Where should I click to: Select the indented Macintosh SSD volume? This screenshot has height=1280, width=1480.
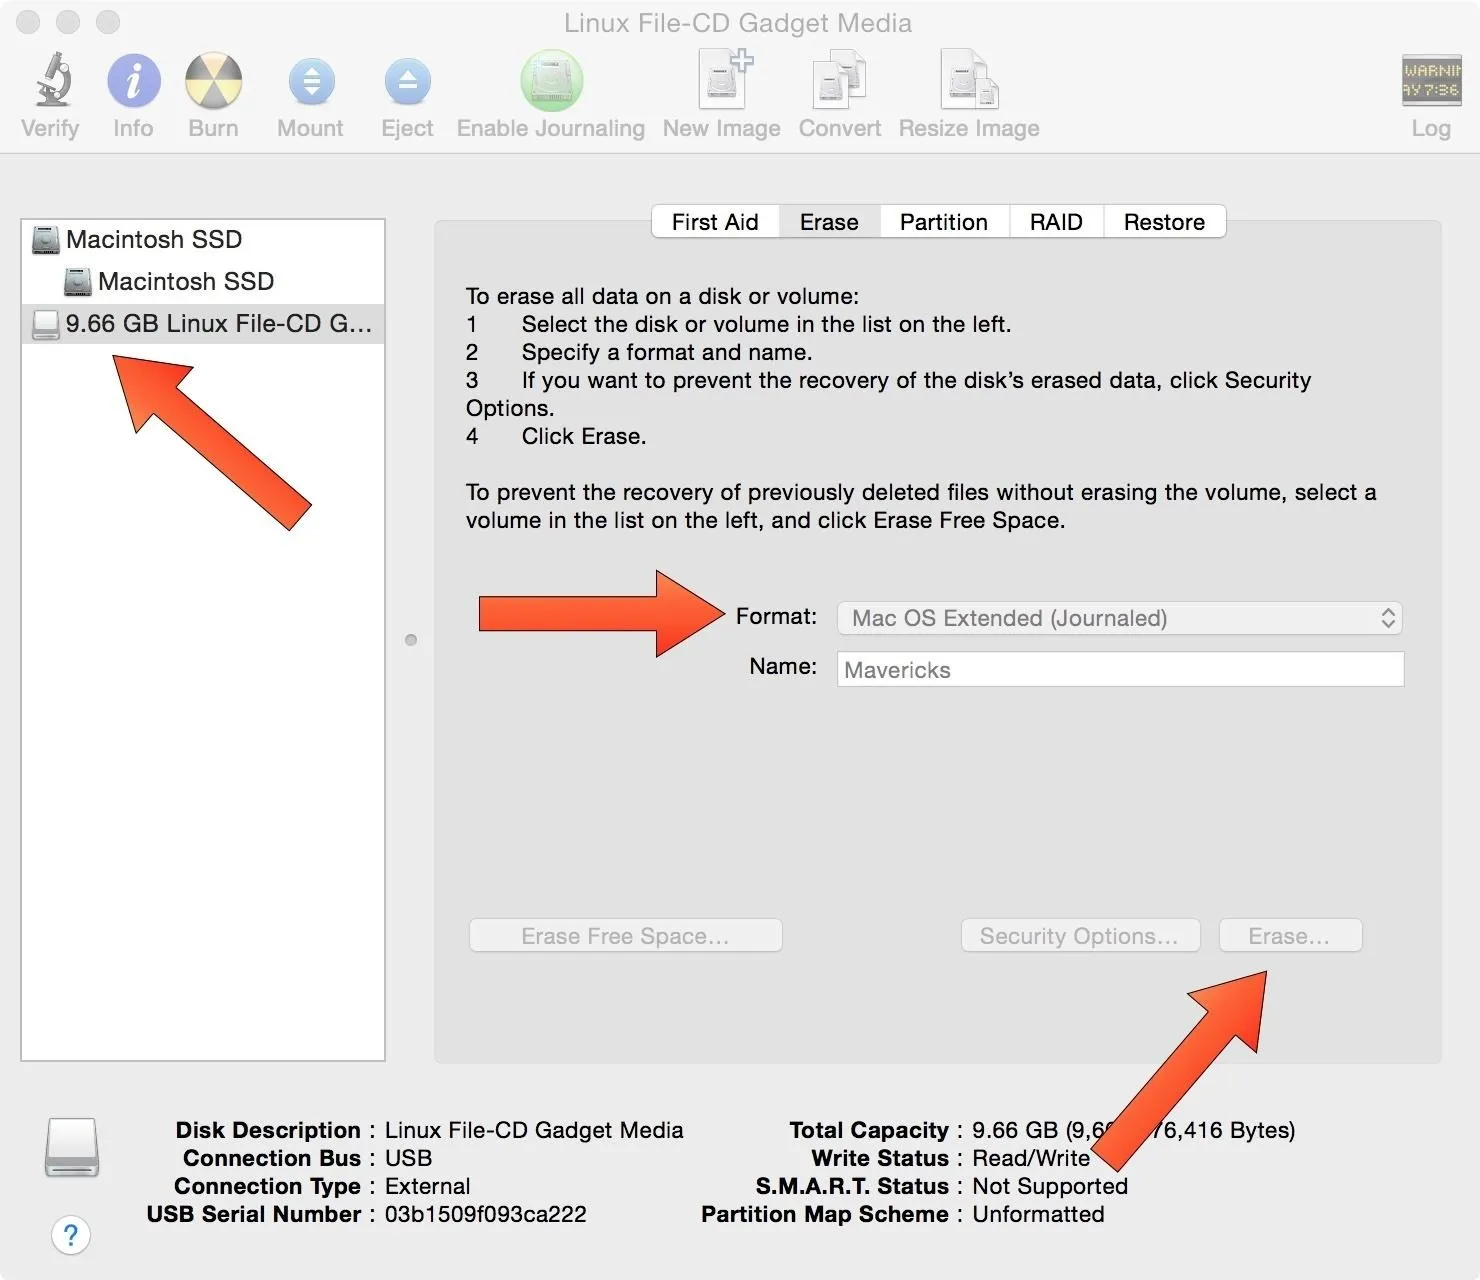[203, 282]
